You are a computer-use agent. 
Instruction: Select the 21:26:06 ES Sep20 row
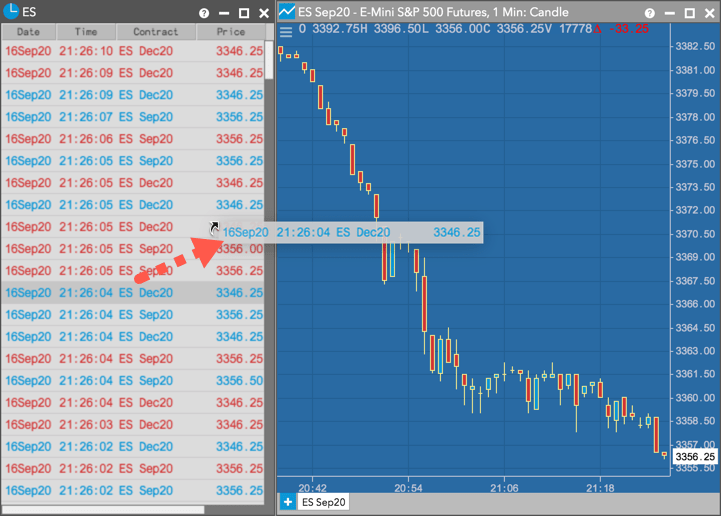click(x=133, y=139)
